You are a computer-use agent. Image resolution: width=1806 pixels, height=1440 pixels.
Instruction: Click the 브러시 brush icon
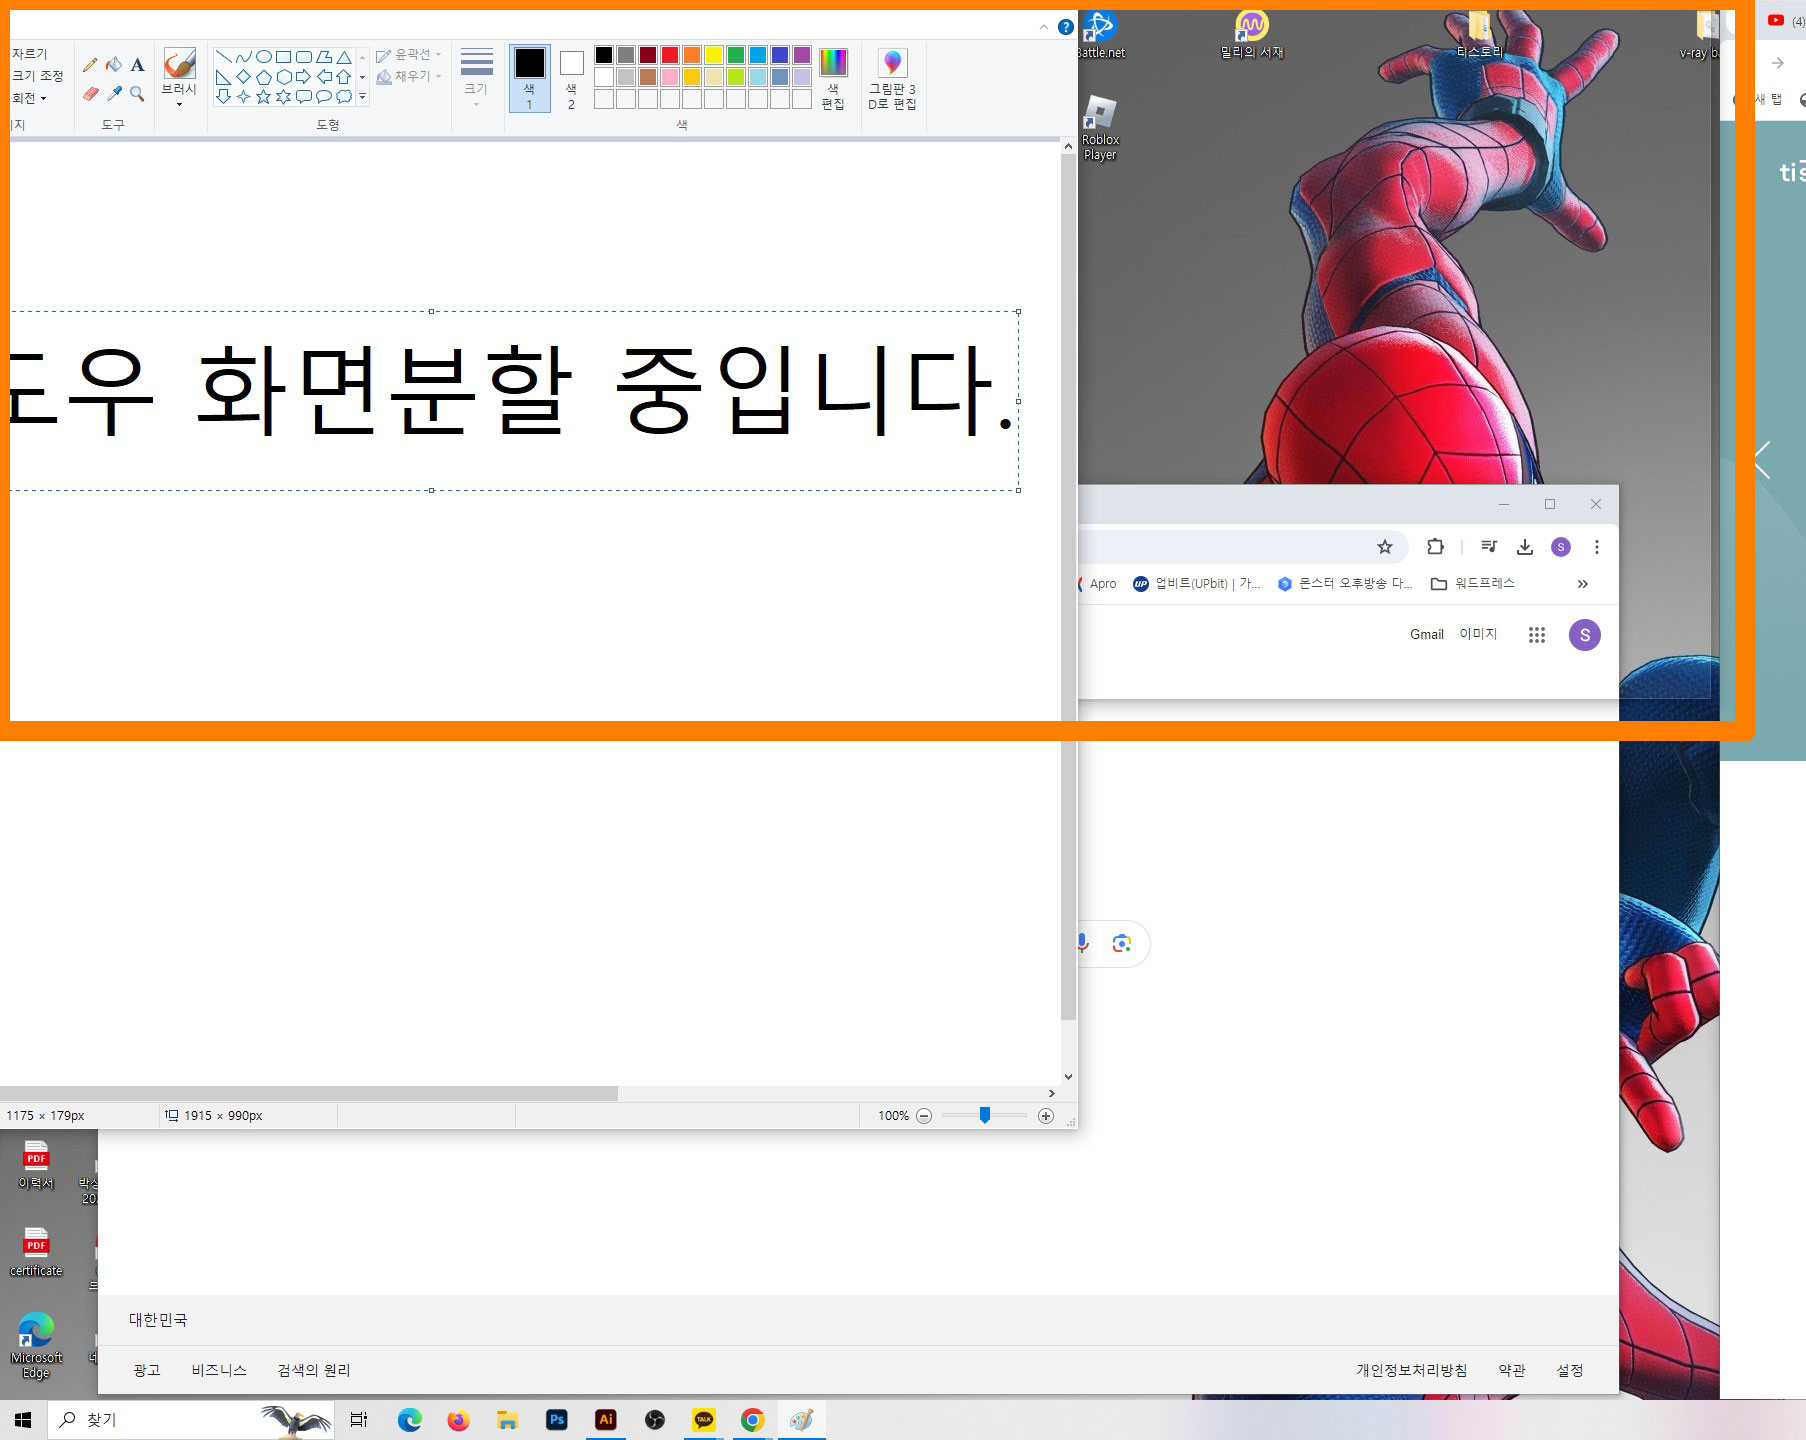(x=179, y=64)
